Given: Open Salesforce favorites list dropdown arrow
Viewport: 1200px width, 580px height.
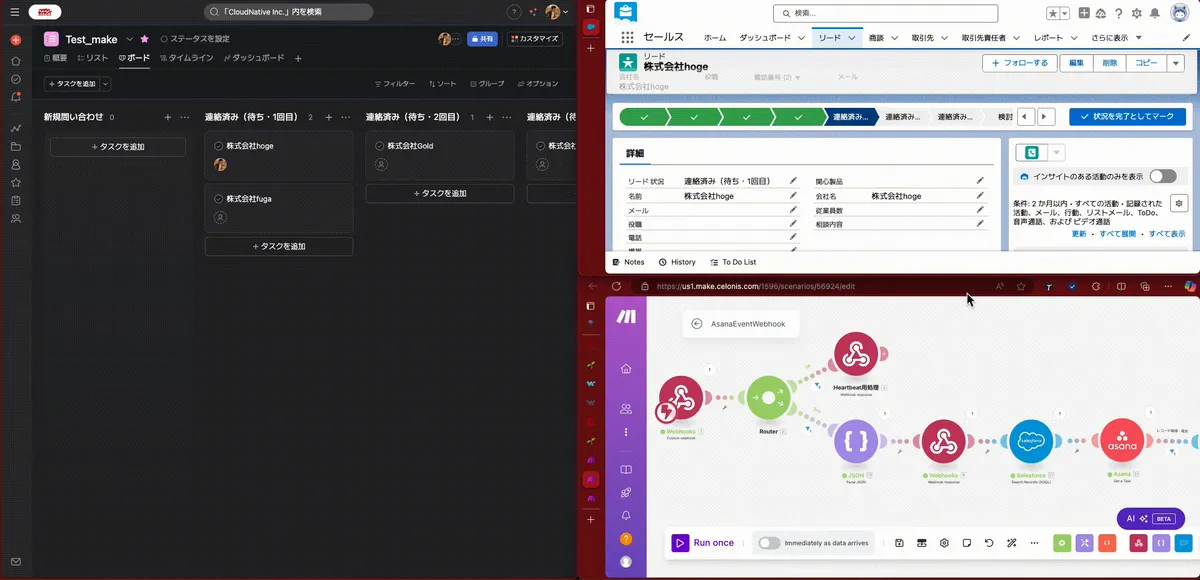Looking at the screenshot, I should 1064,13.
